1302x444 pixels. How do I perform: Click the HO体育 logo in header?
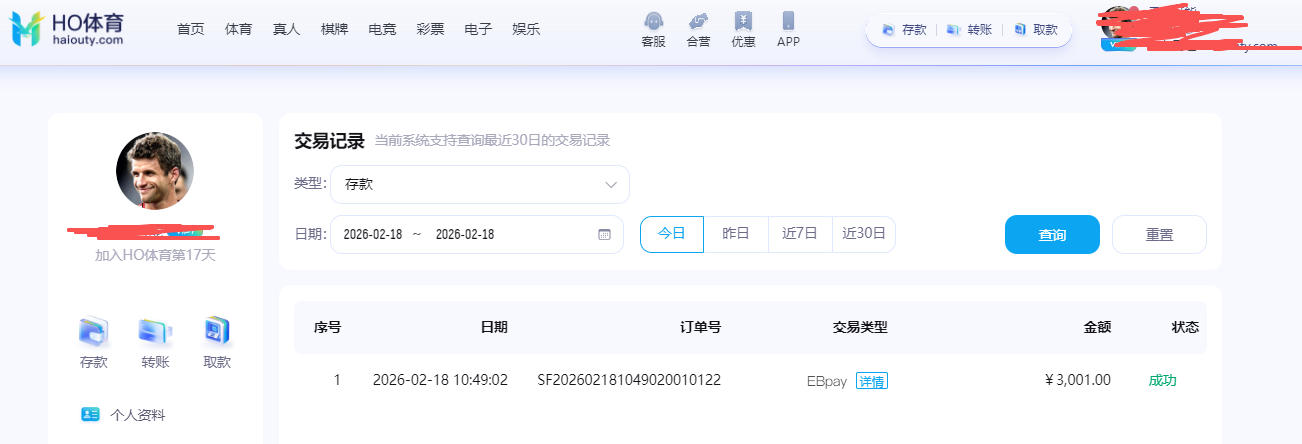tap(67, 30)
